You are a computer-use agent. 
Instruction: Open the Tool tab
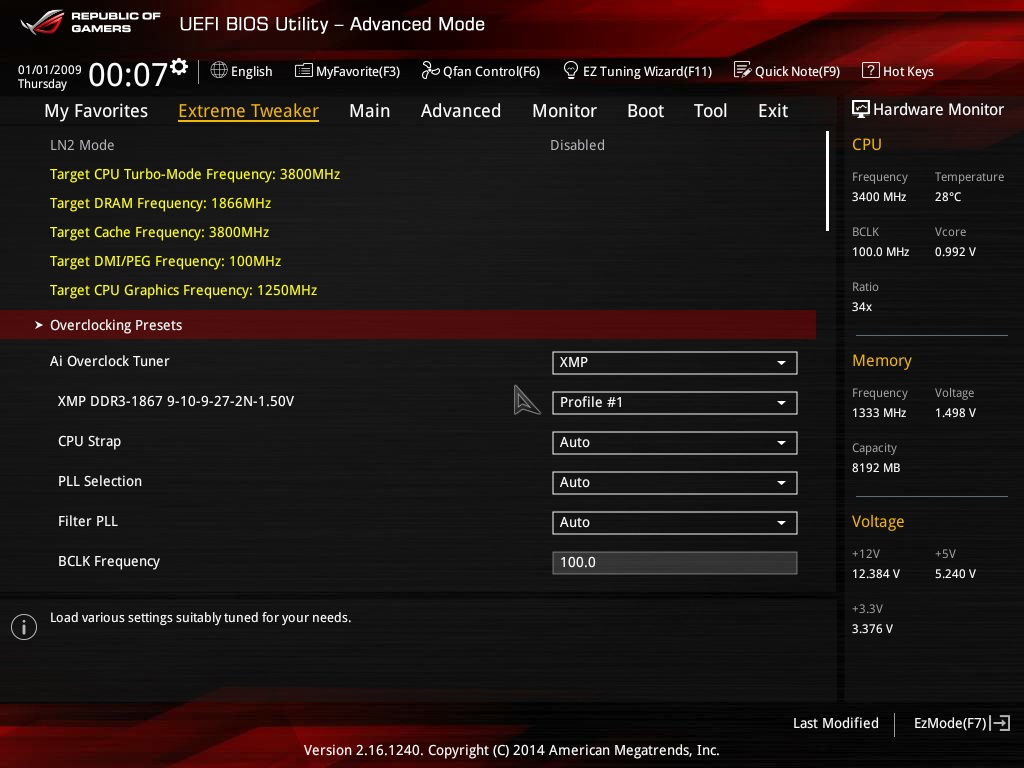(x=711, y=111)
